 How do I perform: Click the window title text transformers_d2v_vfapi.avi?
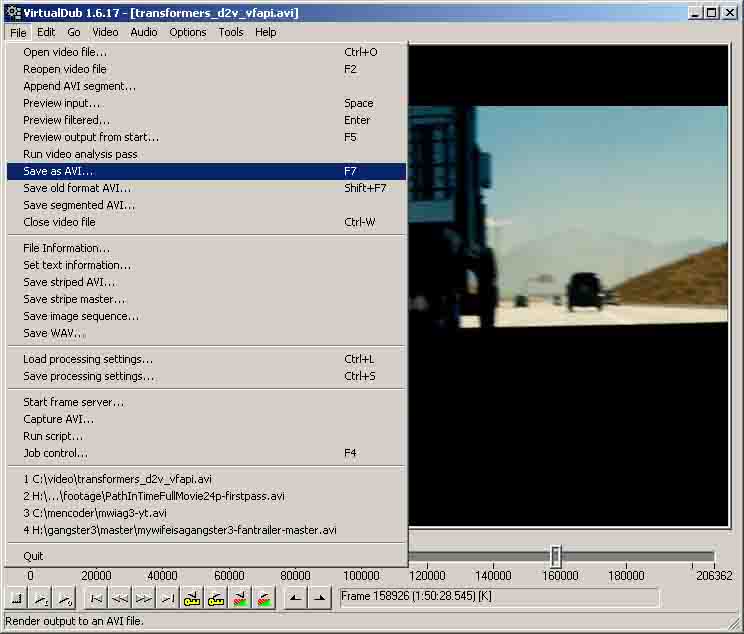214,13
